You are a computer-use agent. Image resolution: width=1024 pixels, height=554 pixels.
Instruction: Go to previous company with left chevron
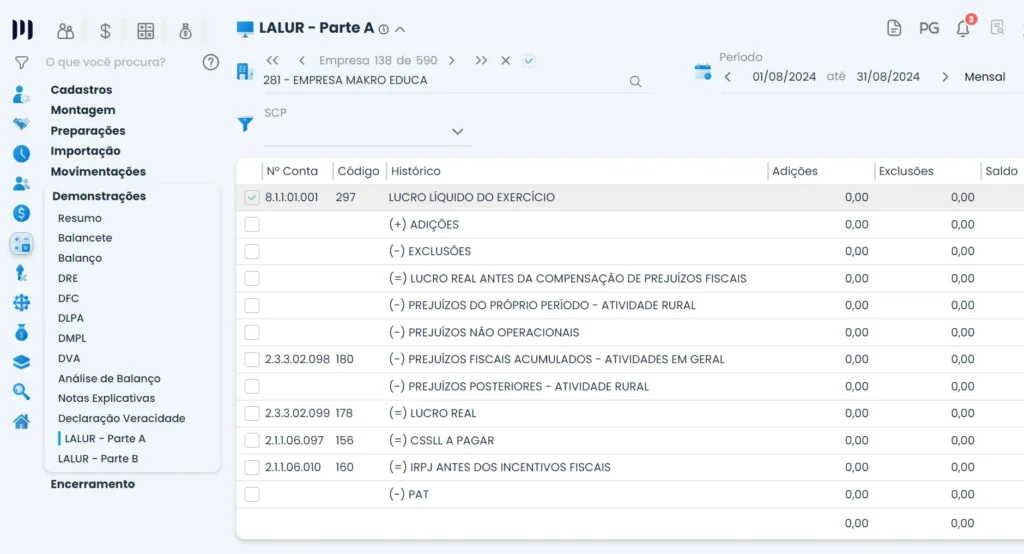tap(302, 61)
